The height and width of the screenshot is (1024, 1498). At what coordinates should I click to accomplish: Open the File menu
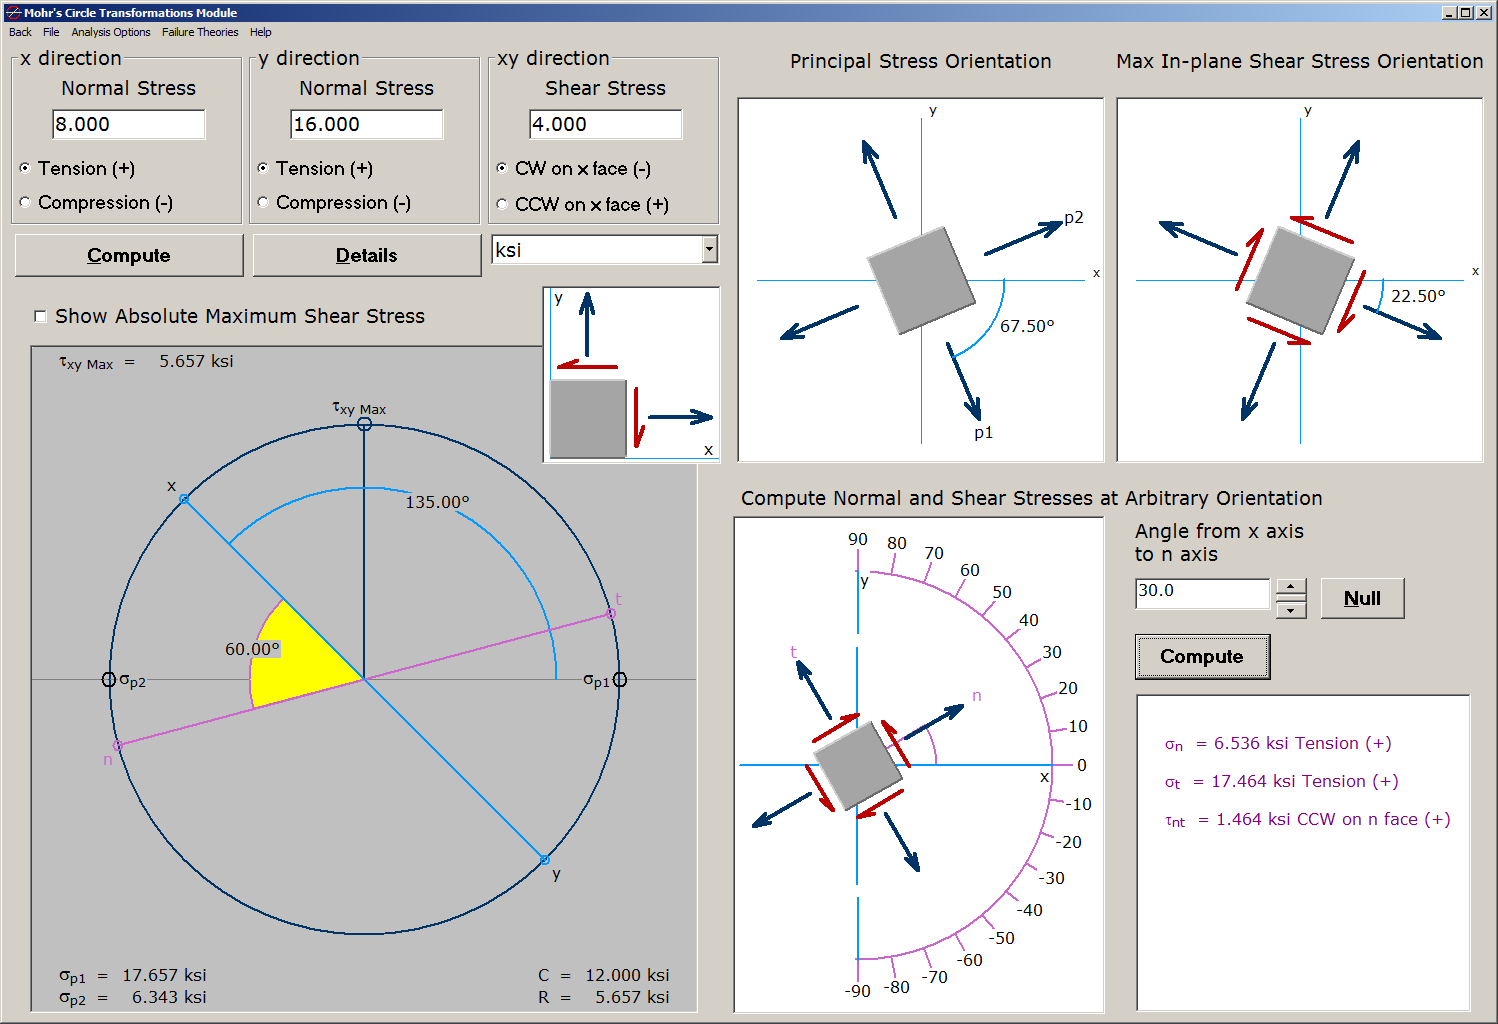51,32
